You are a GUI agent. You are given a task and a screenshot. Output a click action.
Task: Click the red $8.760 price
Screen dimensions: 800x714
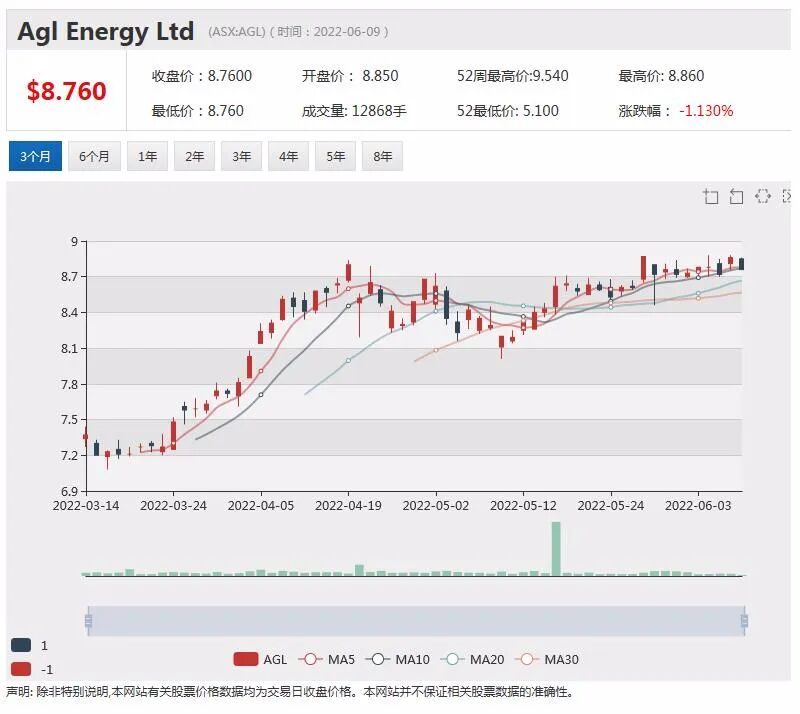pos(66,91)
